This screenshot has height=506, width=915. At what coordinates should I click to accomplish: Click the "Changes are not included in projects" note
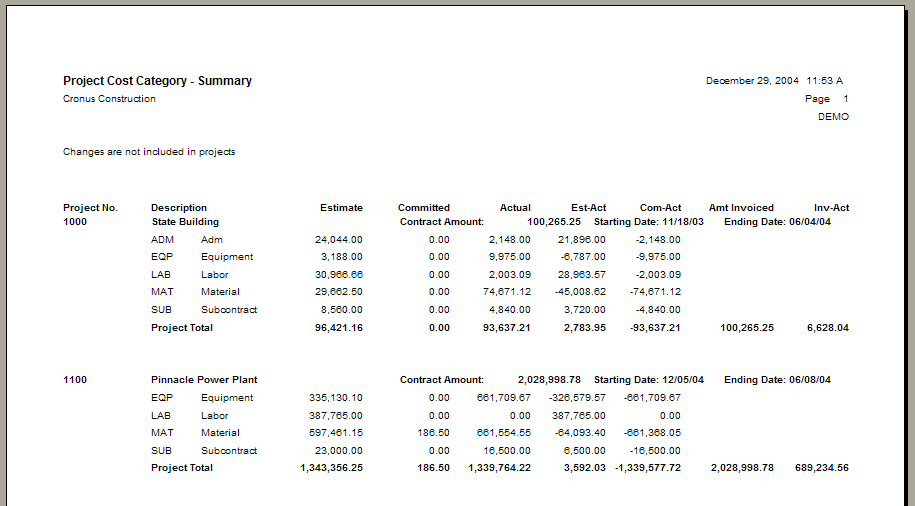[149, 152]
